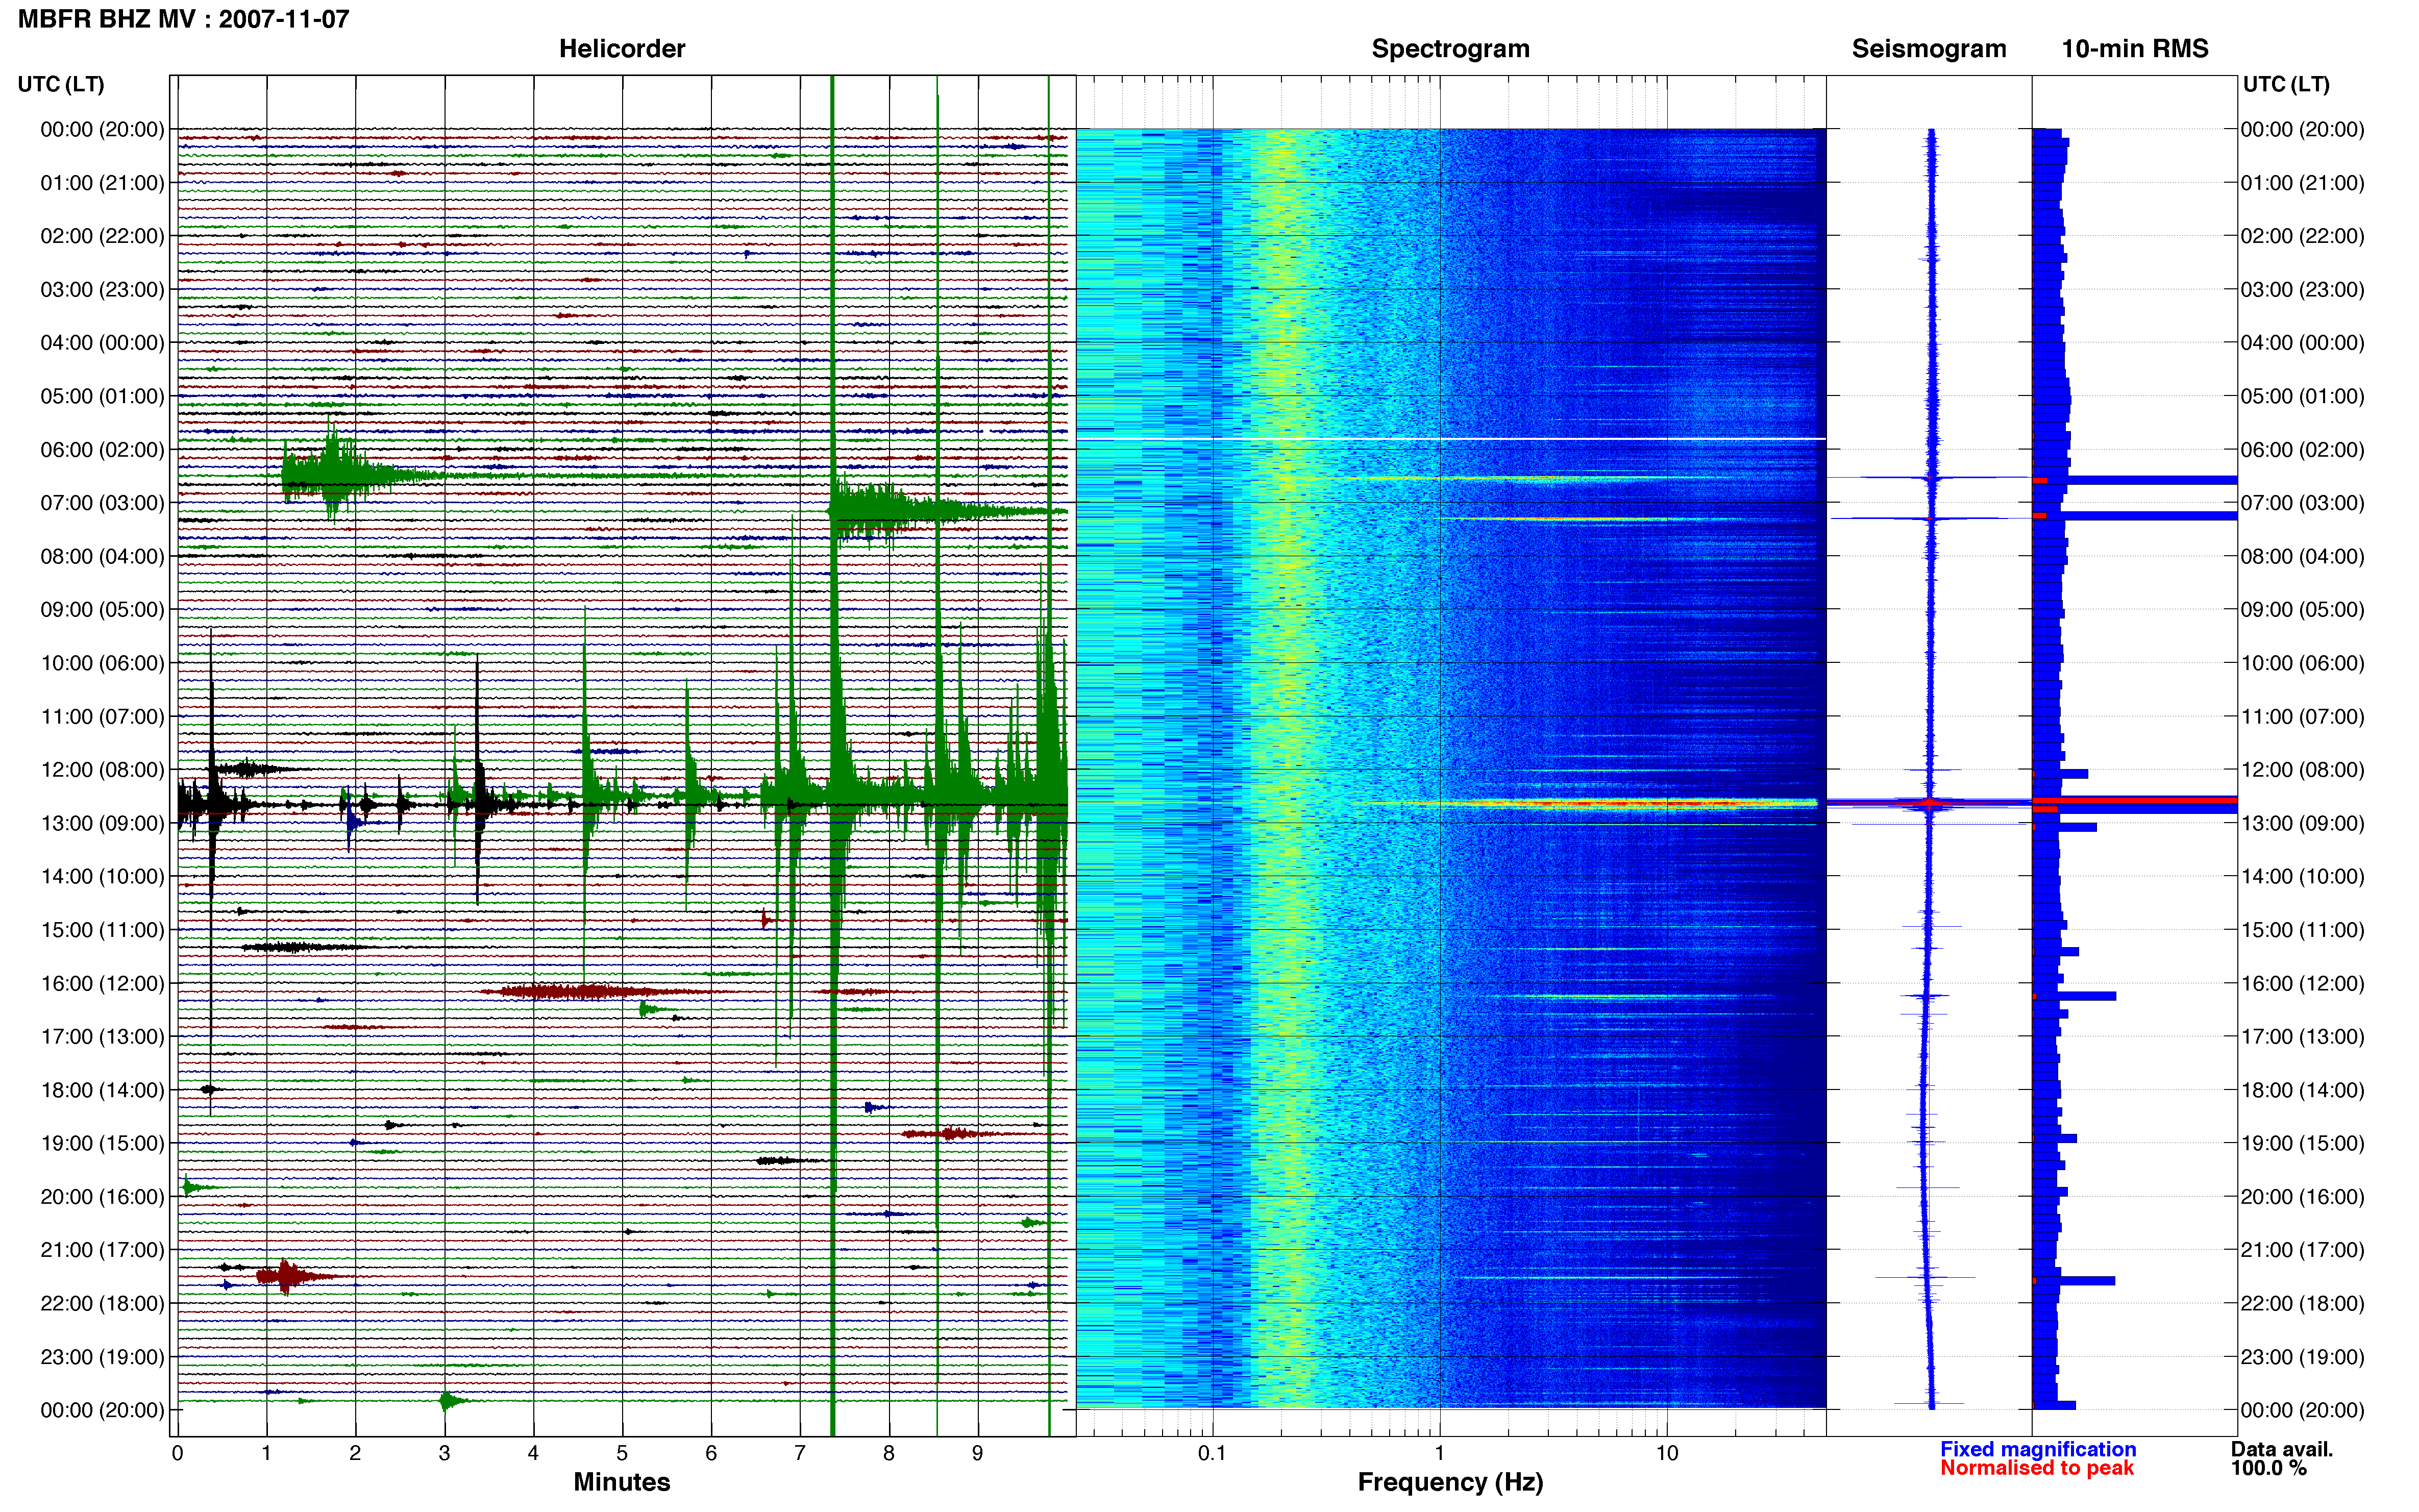Viewport: 2419px width, 1512px height.
Task: Click the 'Frequency (Hz)' x-axis label
Action: point(1450,1482)
